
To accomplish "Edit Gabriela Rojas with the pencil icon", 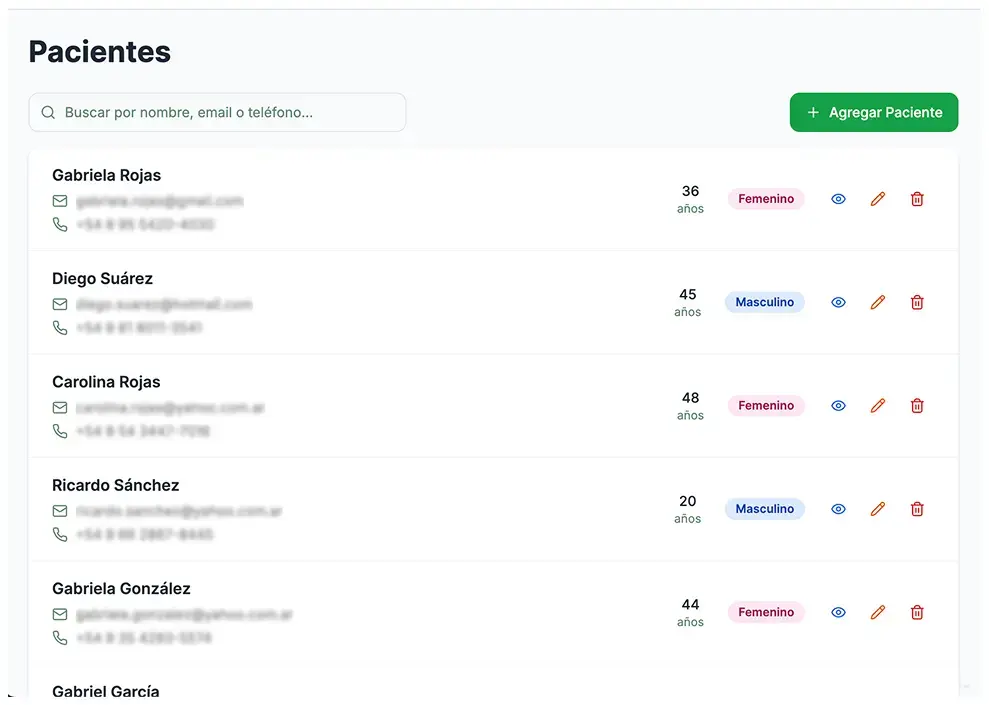I will pos(878,199).
